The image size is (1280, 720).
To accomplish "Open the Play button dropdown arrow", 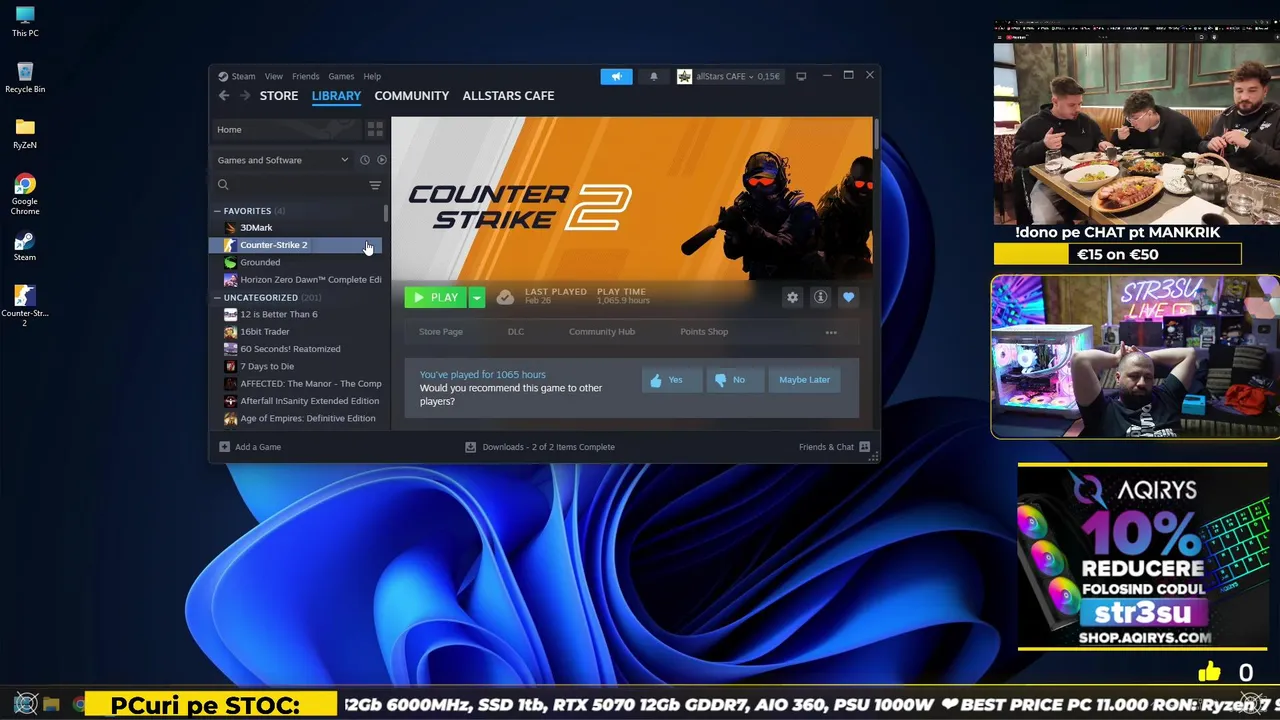I will click(477, 297).
